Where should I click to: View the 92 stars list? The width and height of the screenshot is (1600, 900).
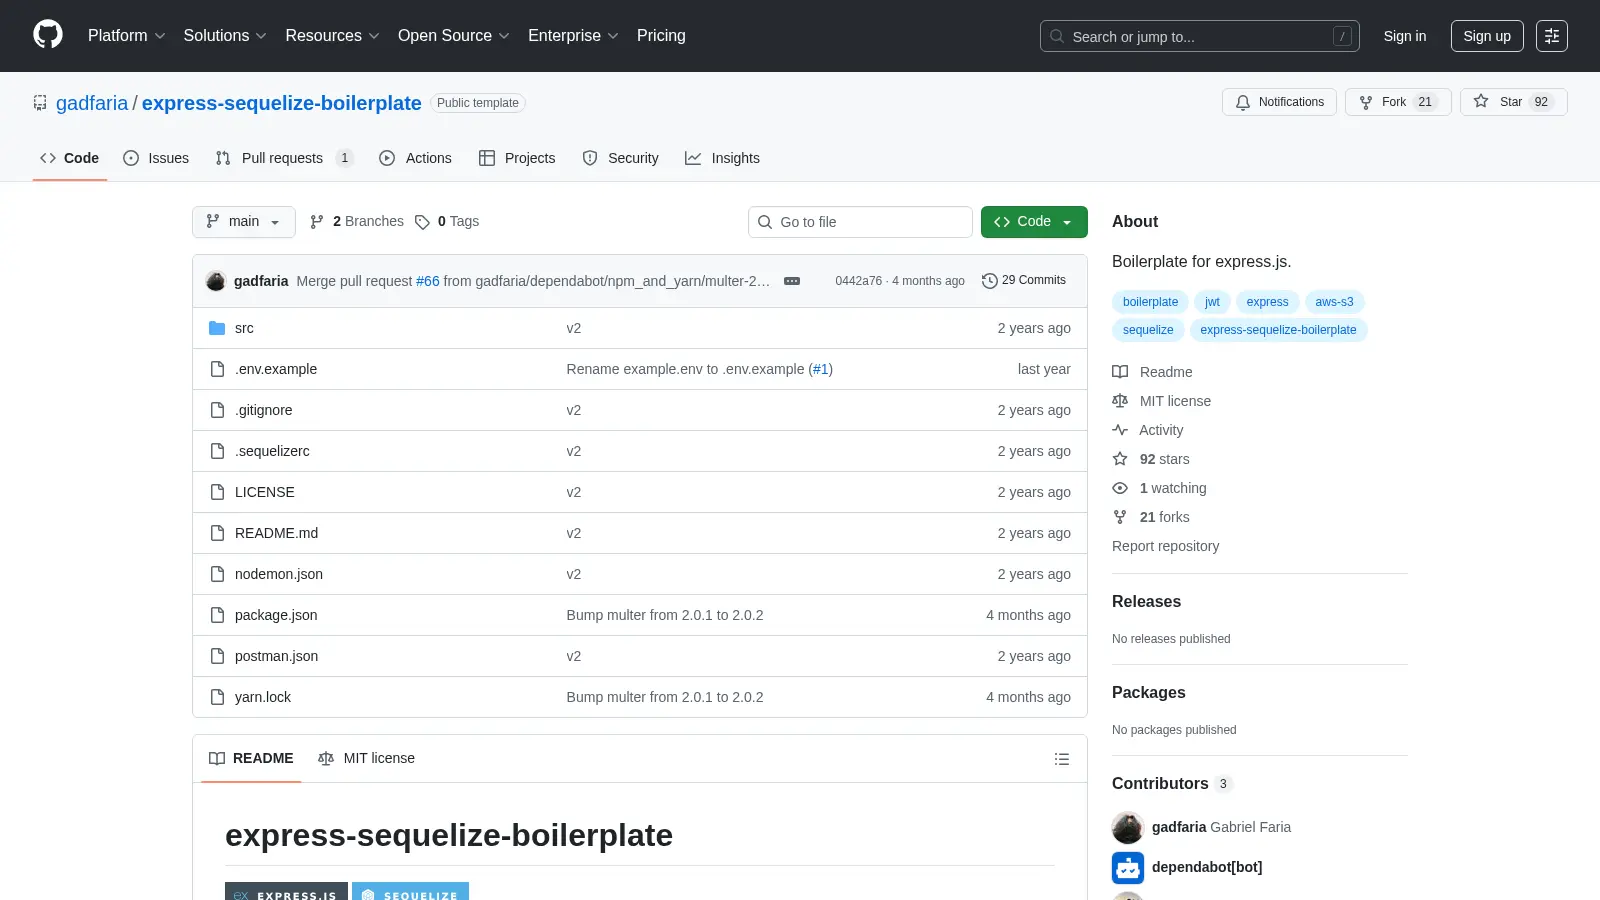[1151, 459]
